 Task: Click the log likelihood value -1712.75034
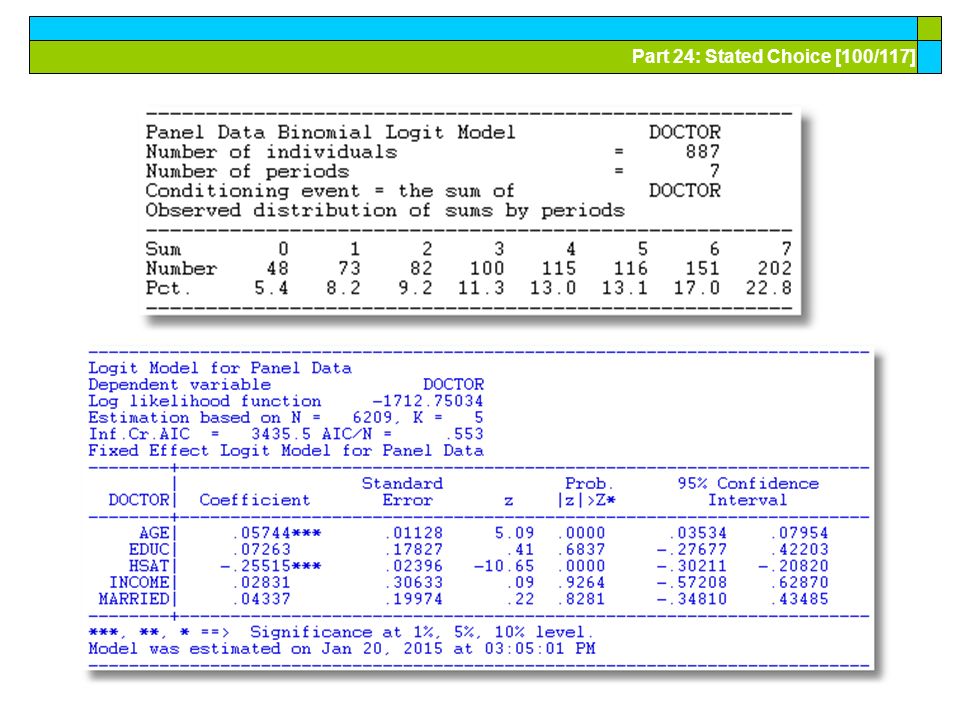click(428, 401)
